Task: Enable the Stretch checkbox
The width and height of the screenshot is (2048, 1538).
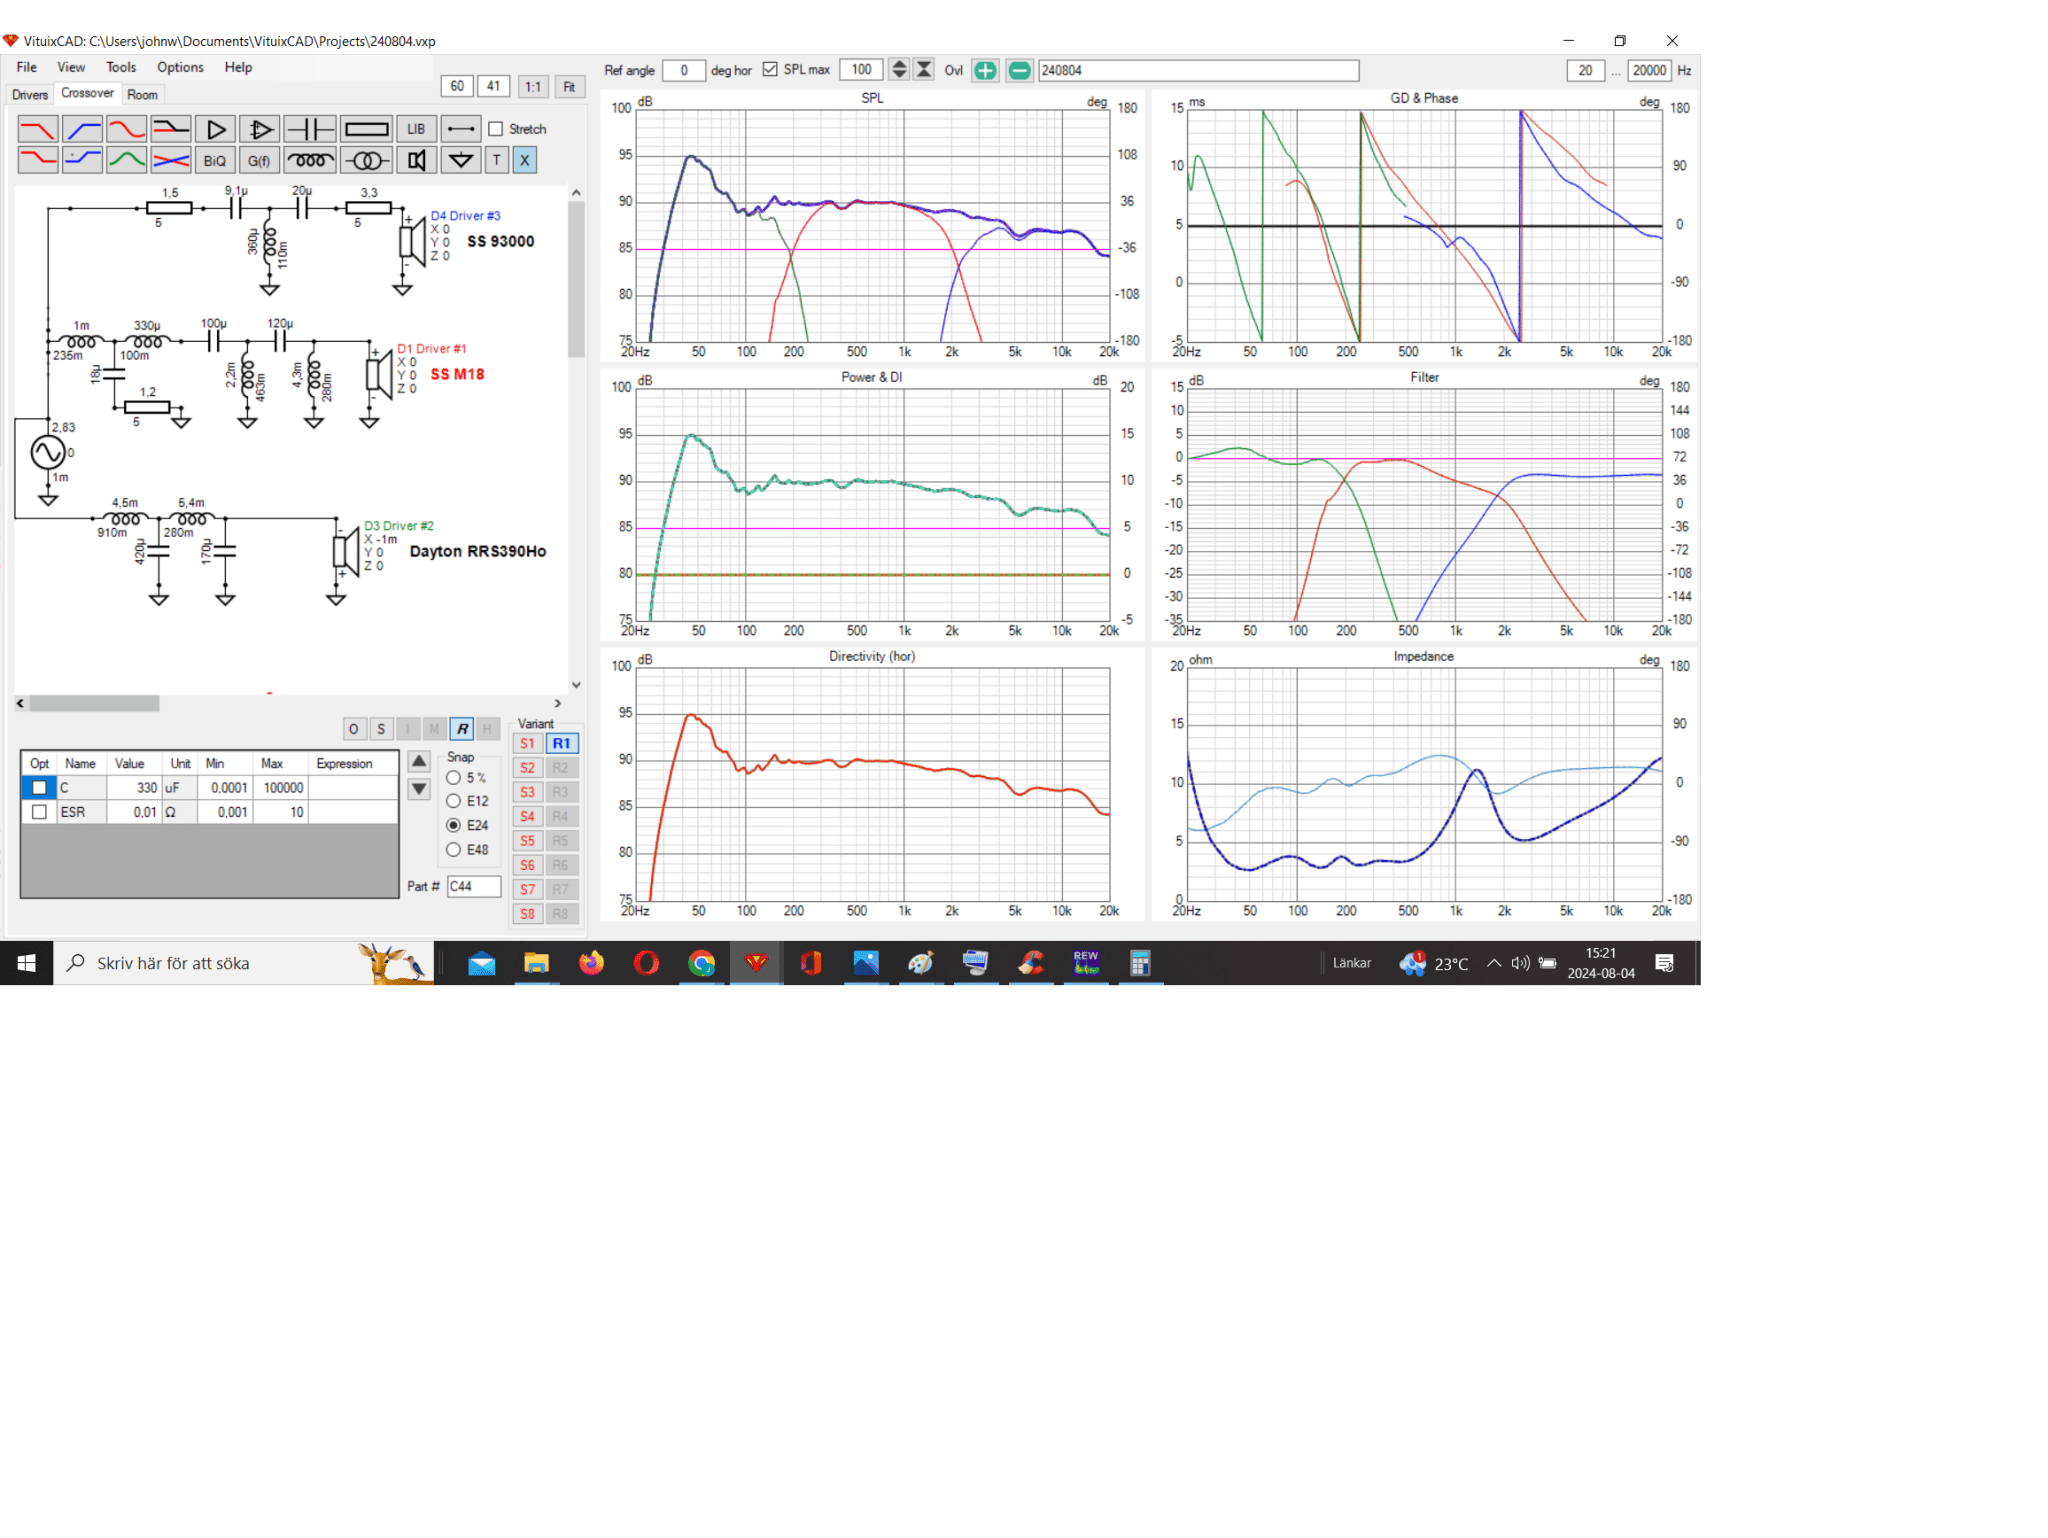Action: pyautogui.click(x=496, y=129)
